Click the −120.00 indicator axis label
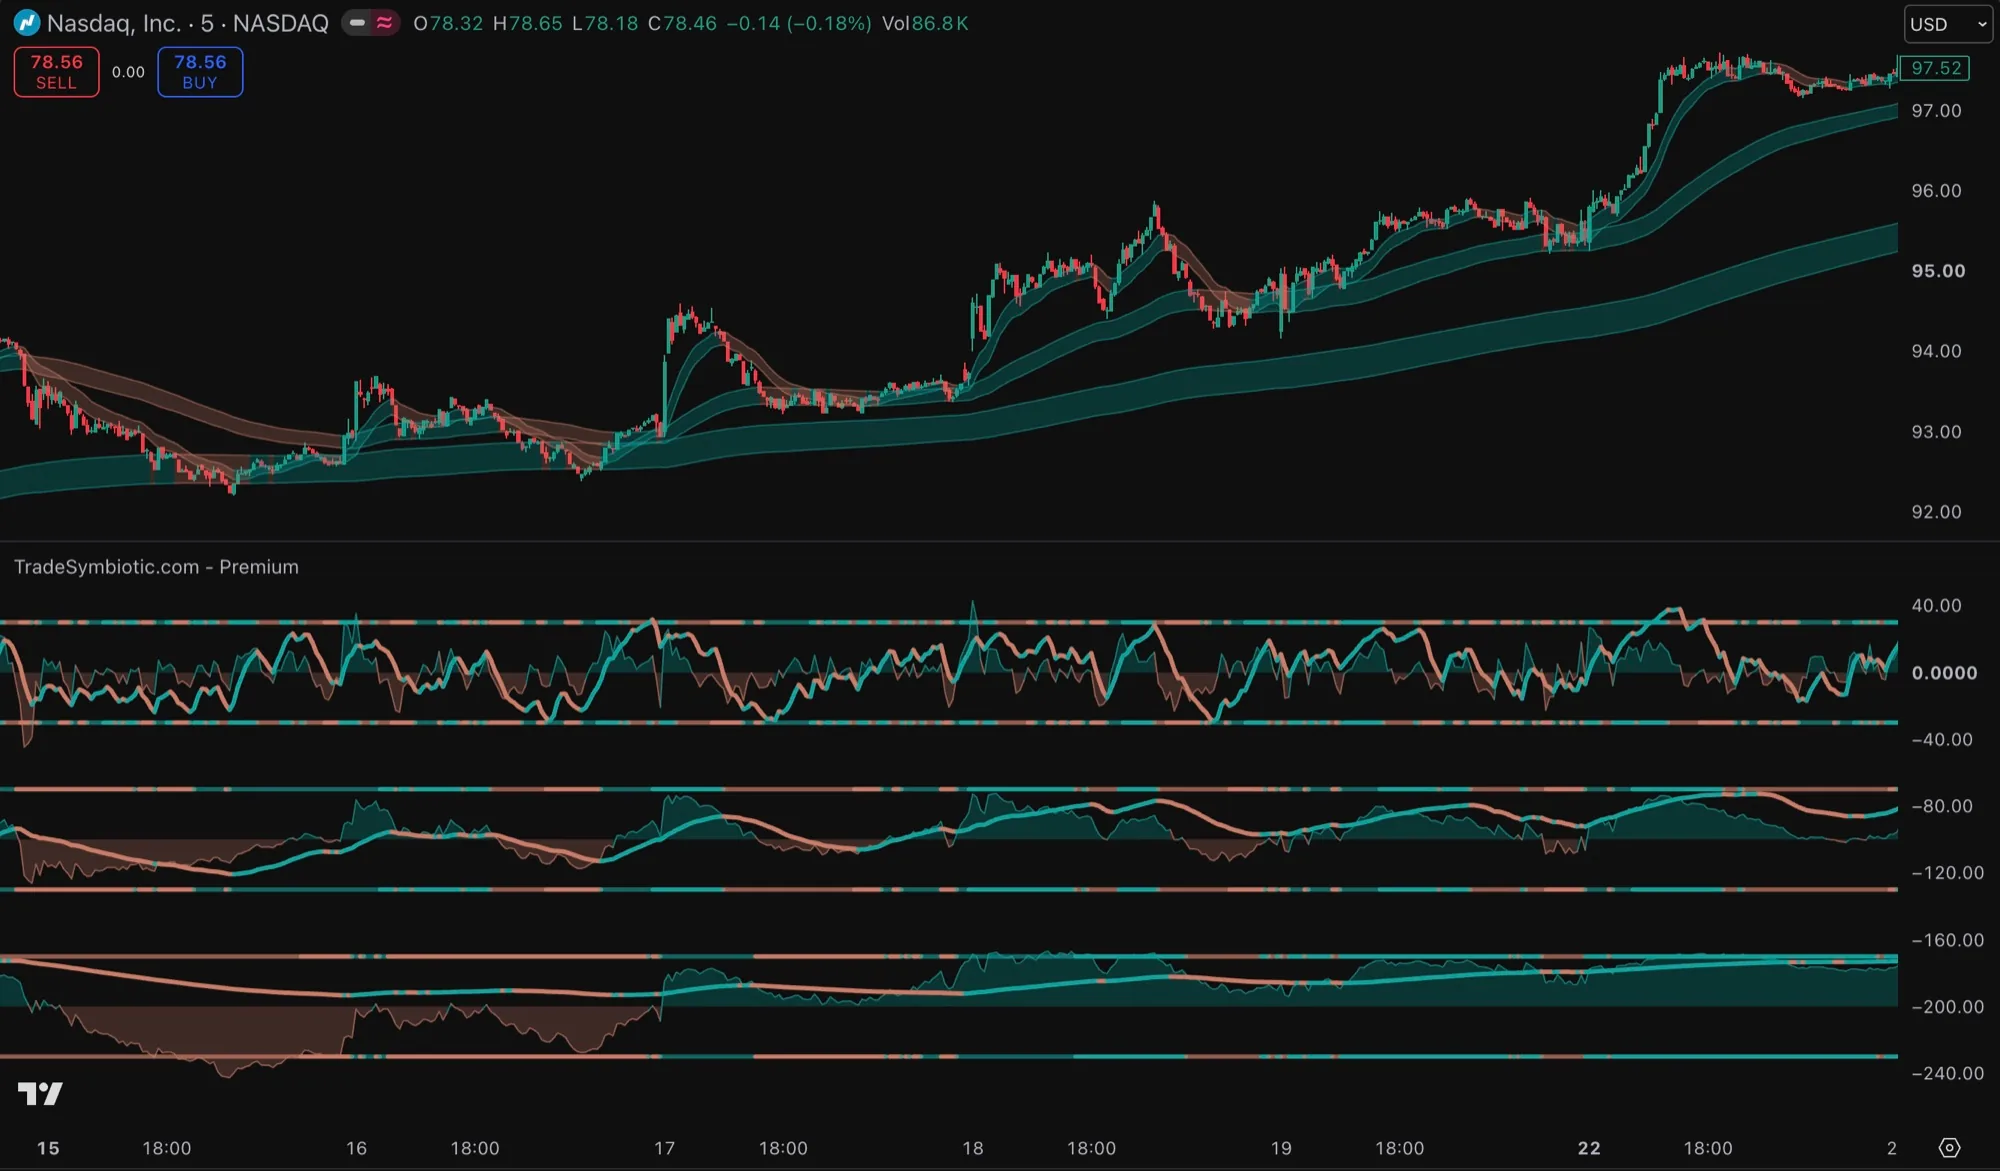The image size is (2000, 1171). tap(1947, 873)
